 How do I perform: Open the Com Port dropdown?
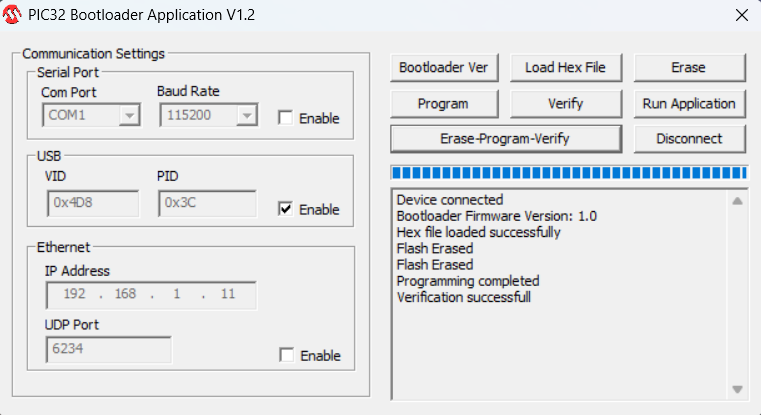(128, 116)
